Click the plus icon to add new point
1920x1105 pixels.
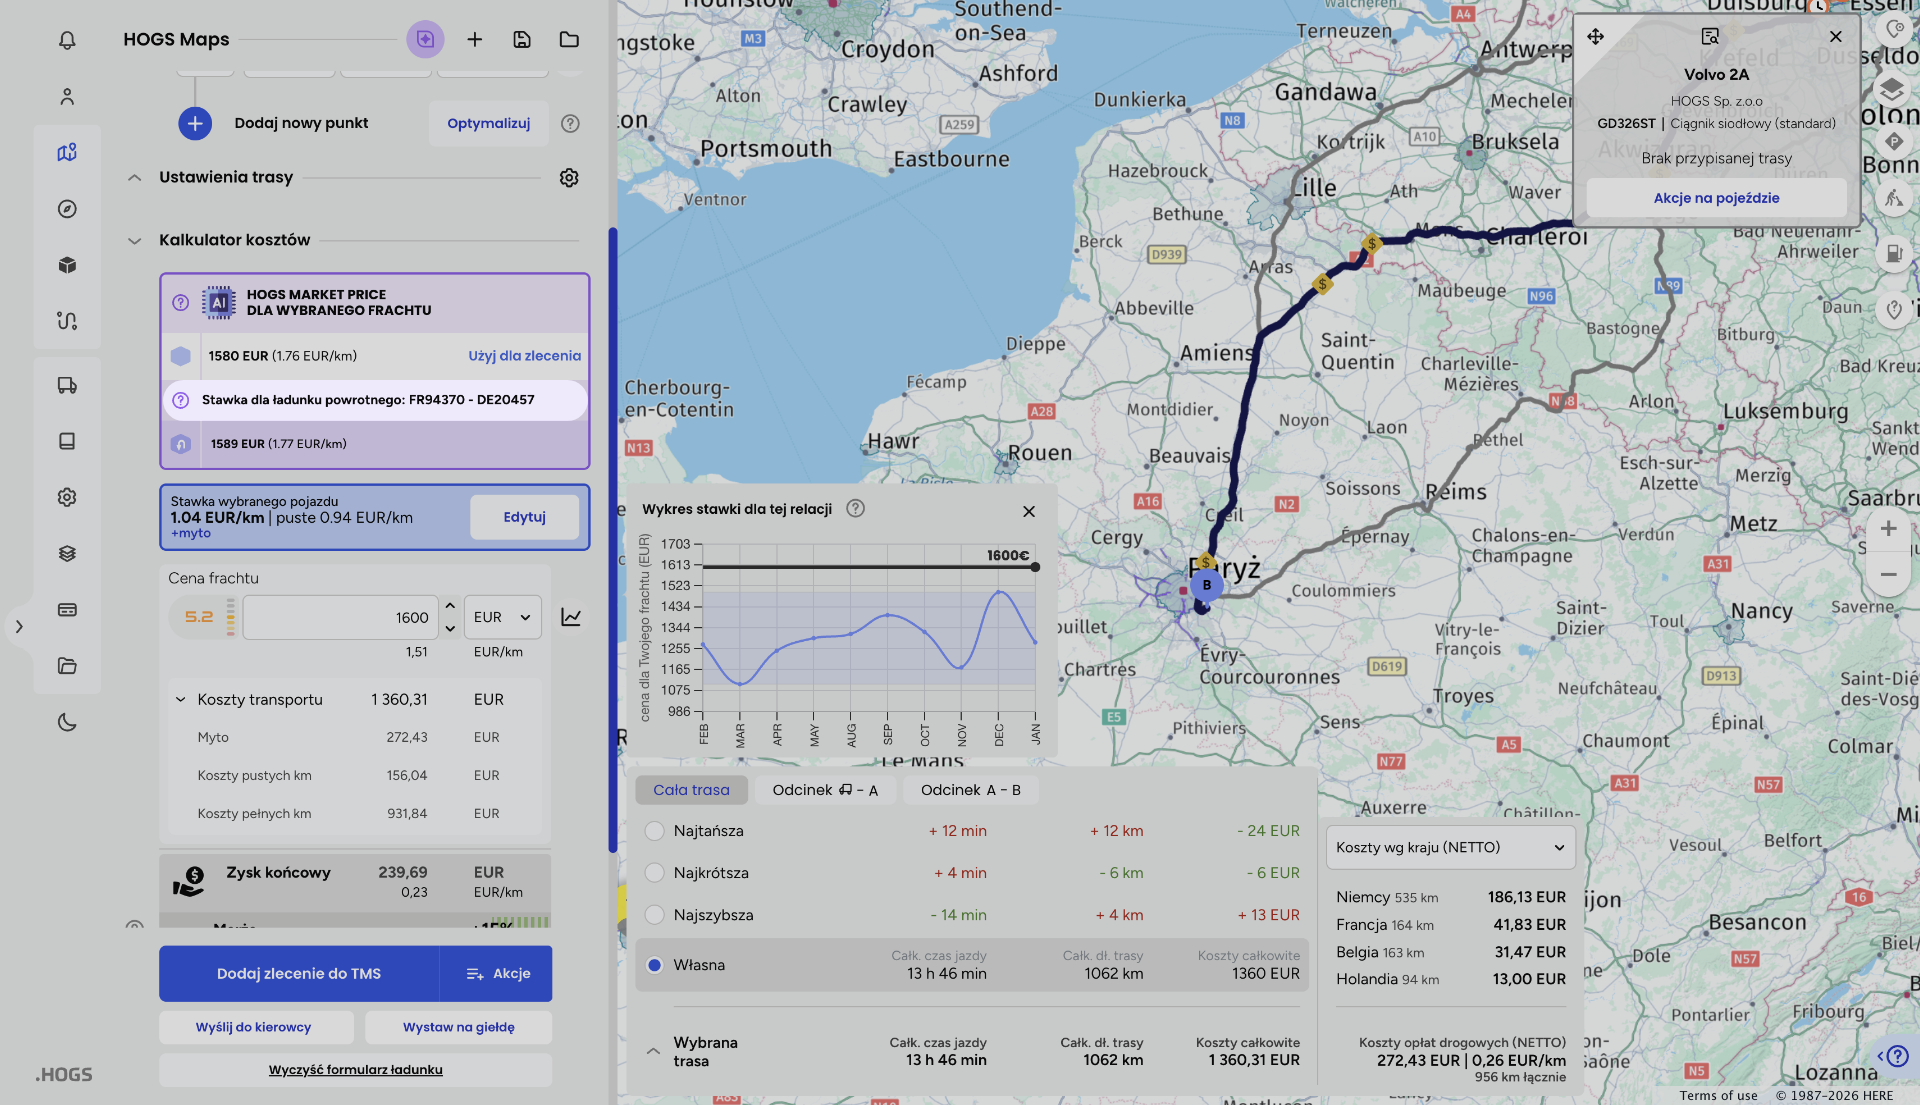coord(195,123)
